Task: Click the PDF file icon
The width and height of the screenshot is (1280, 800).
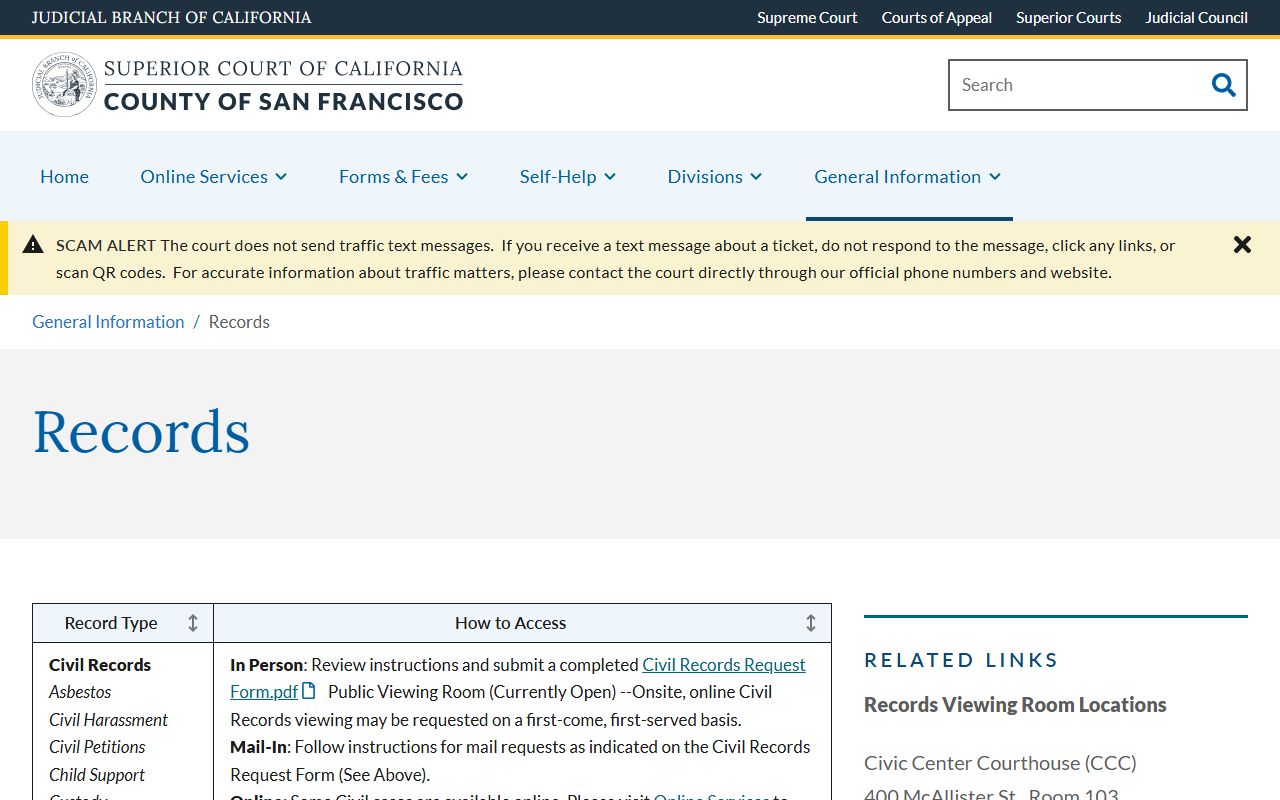Action: pos(309,691)
